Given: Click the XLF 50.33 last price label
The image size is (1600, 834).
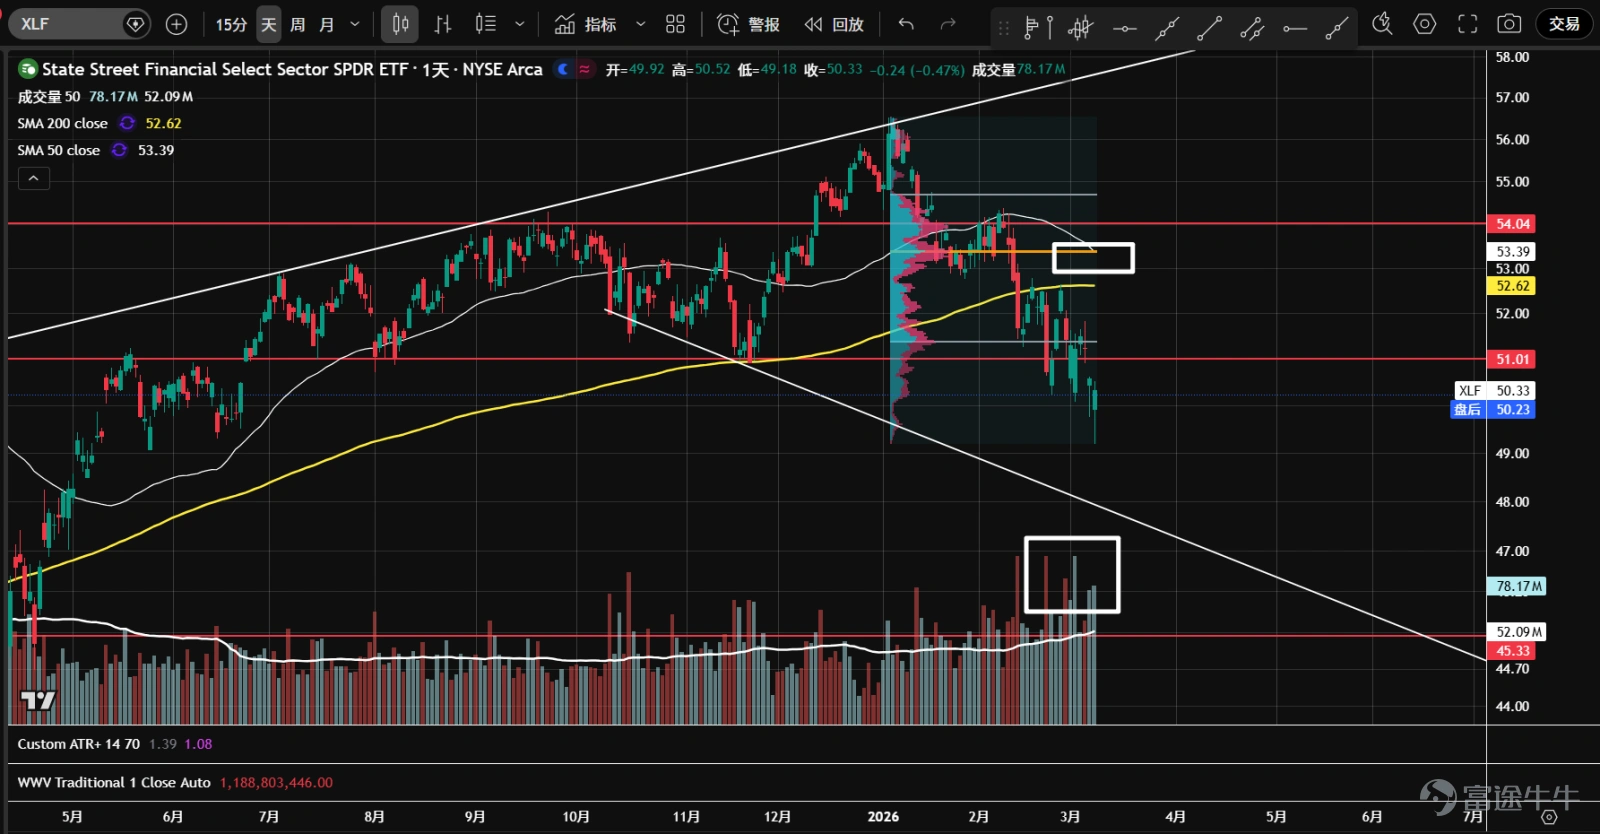Looking at the screenshot, I should coord(1494,391).
